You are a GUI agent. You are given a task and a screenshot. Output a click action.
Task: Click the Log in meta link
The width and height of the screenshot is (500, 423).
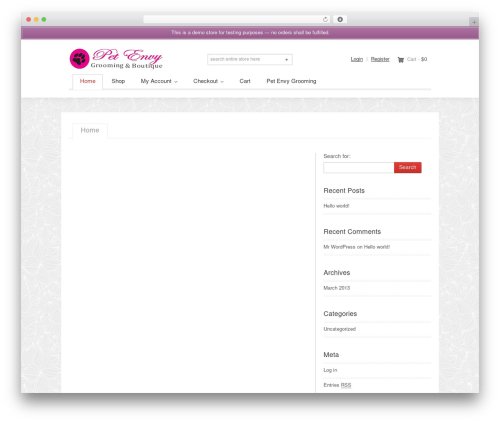[330, 370]
